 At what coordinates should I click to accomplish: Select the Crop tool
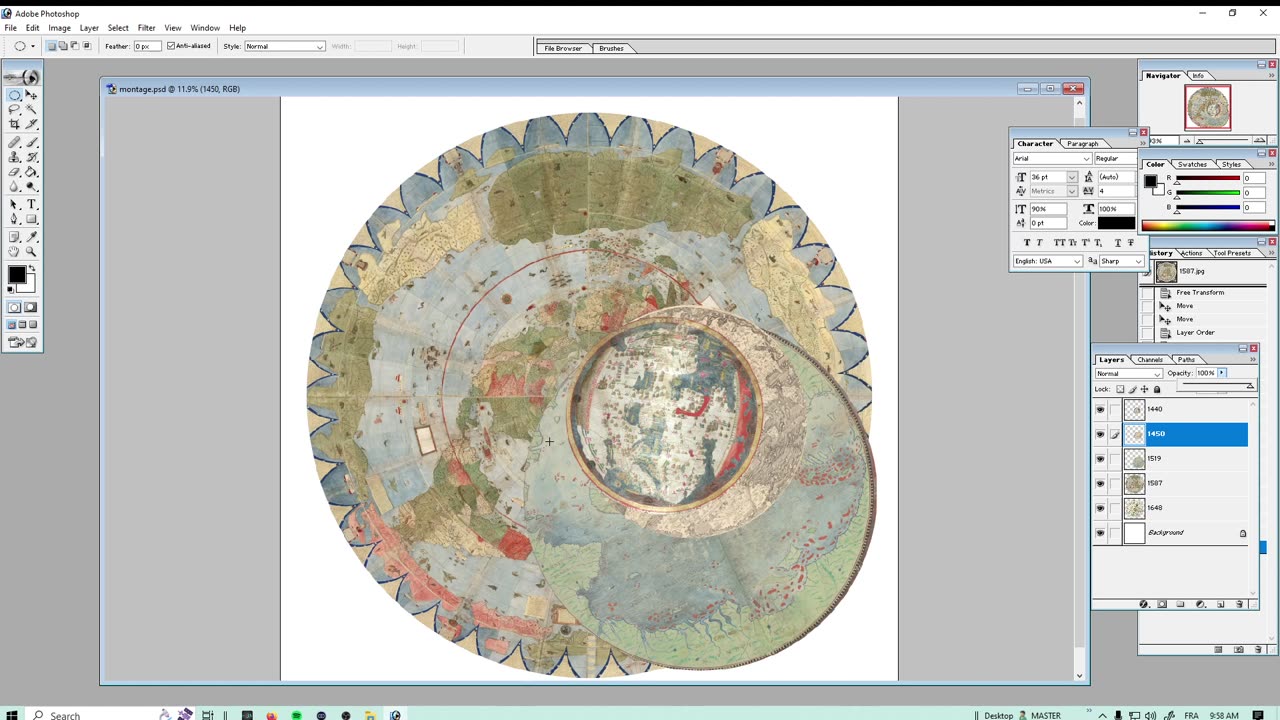15,124
